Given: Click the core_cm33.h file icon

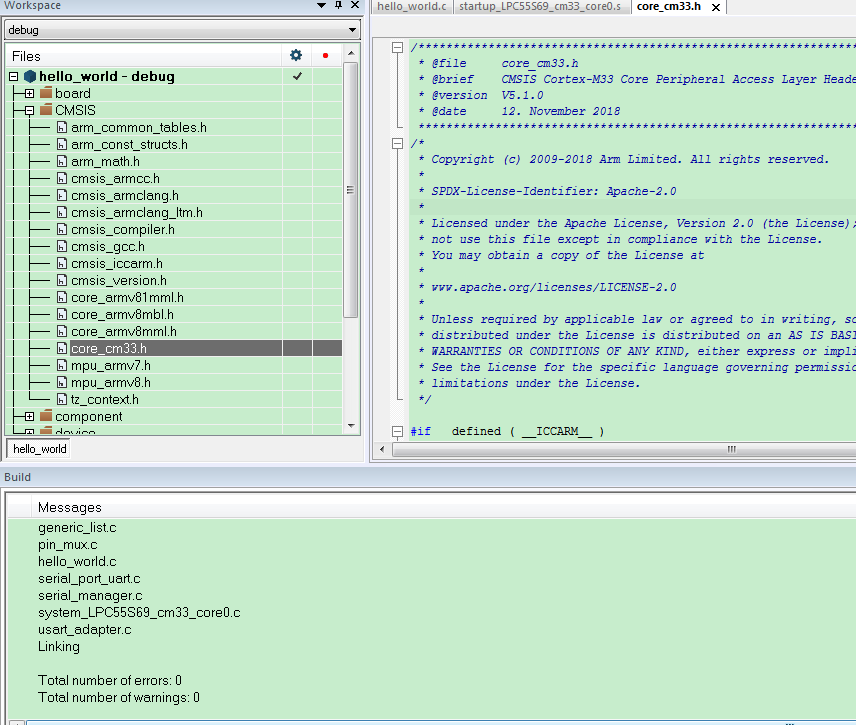Looking at the screenshot, I should 62,348.
